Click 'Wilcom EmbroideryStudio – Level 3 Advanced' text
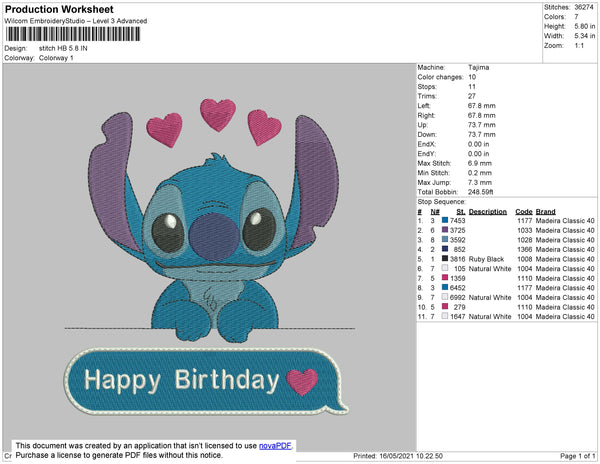 [76, 21]
